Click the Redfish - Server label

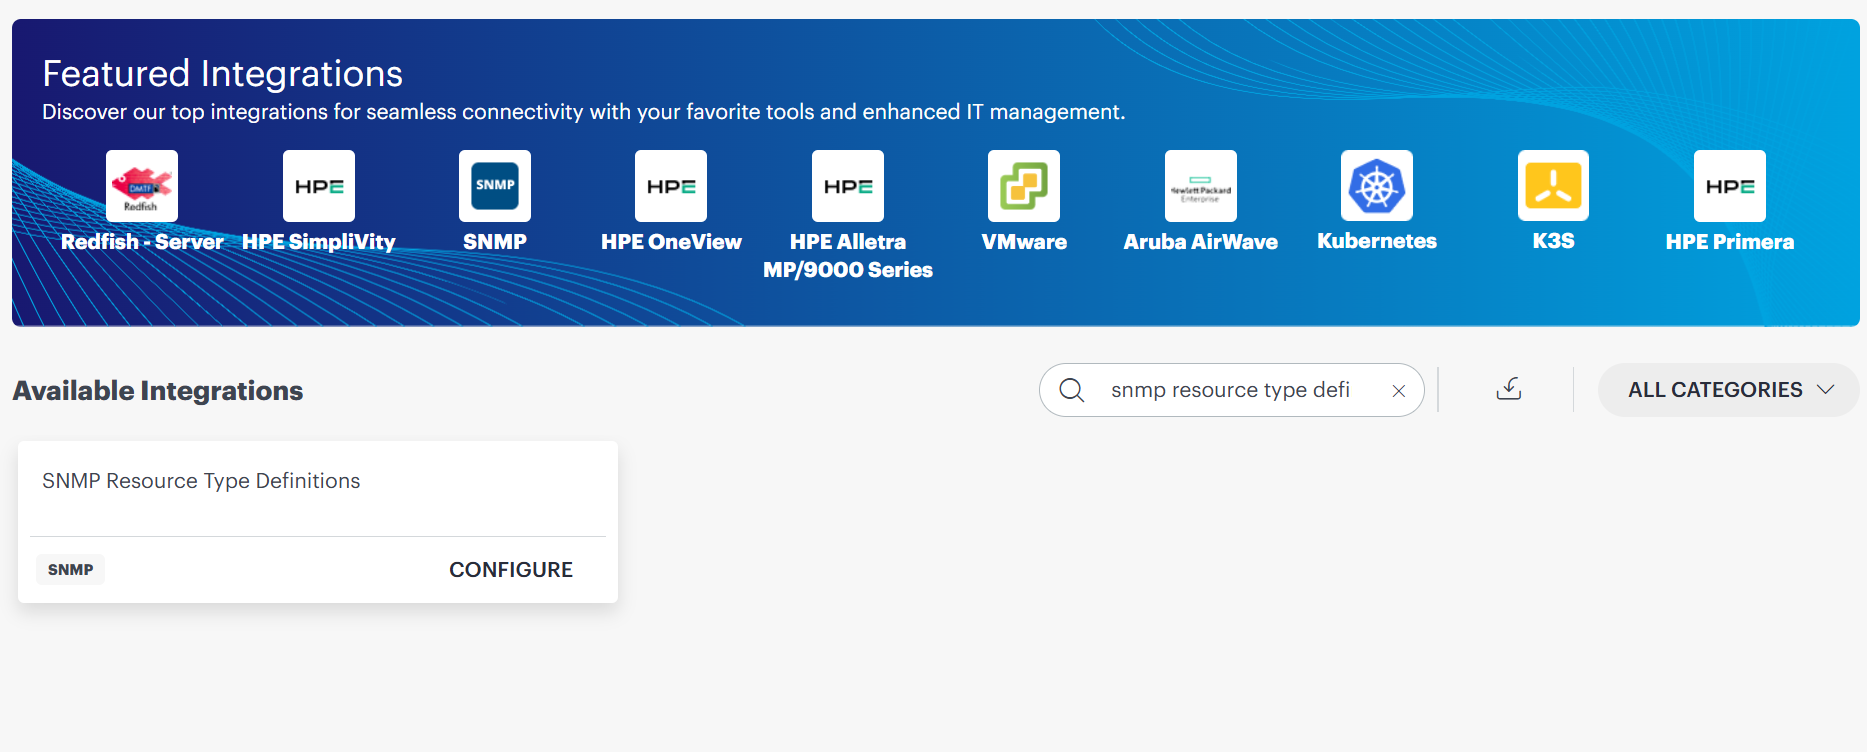pyautogui.click(x=142, y=242)
